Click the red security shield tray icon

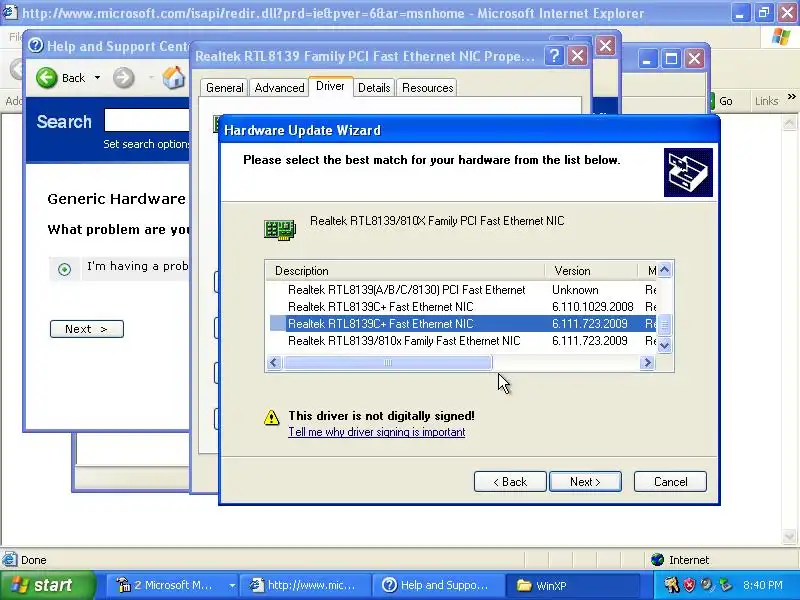click(x=689, y=585)
